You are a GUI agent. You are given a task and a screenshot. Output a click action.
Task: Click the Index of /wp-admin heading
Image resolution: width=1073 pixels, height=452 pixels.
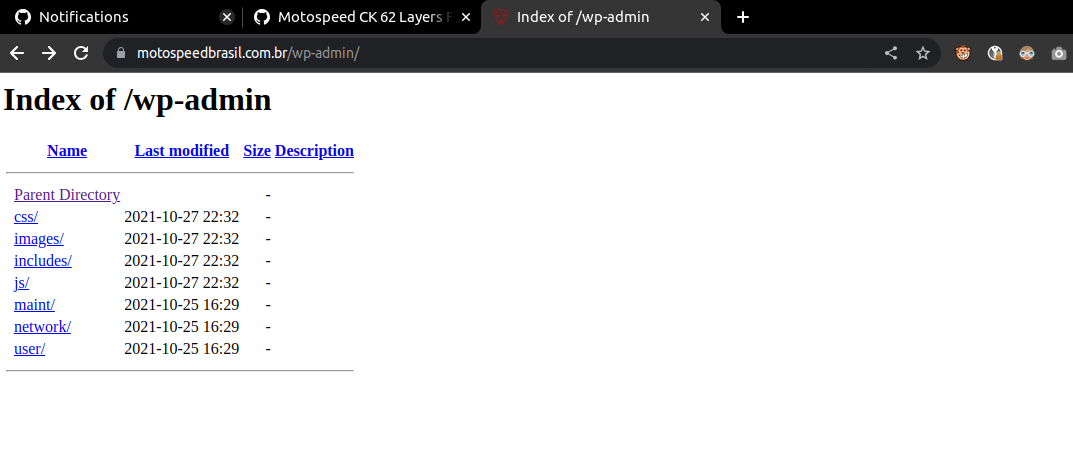[138, 100]
